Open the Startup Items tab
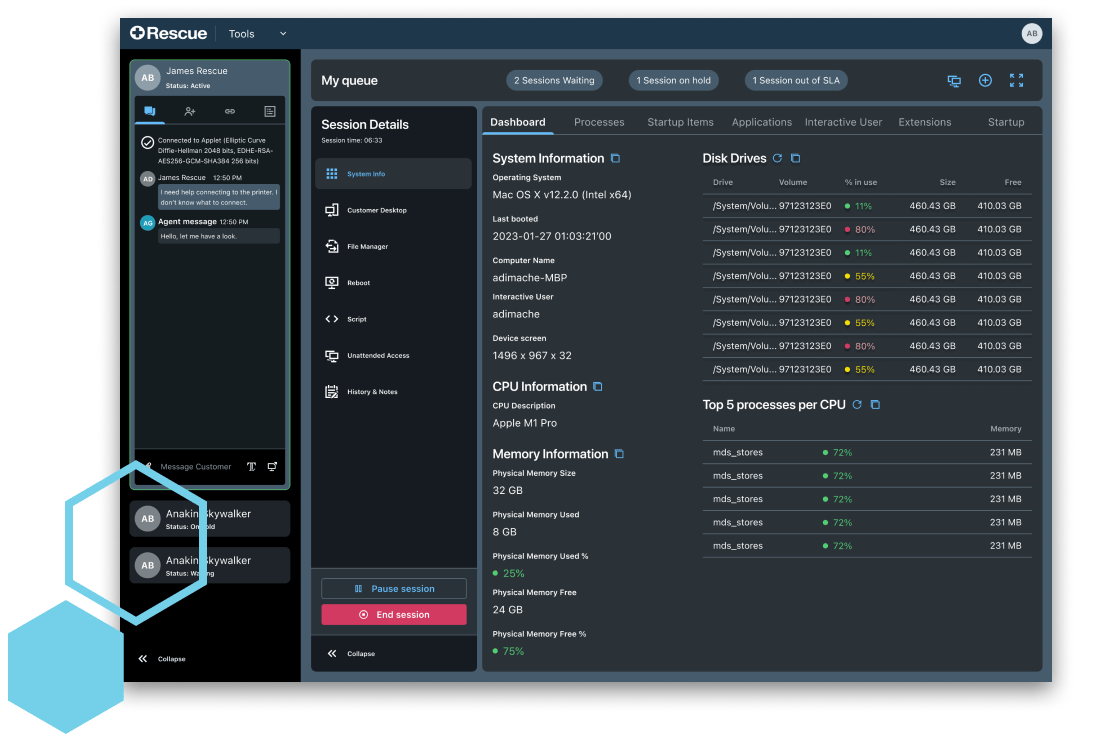 click(680, 122)
